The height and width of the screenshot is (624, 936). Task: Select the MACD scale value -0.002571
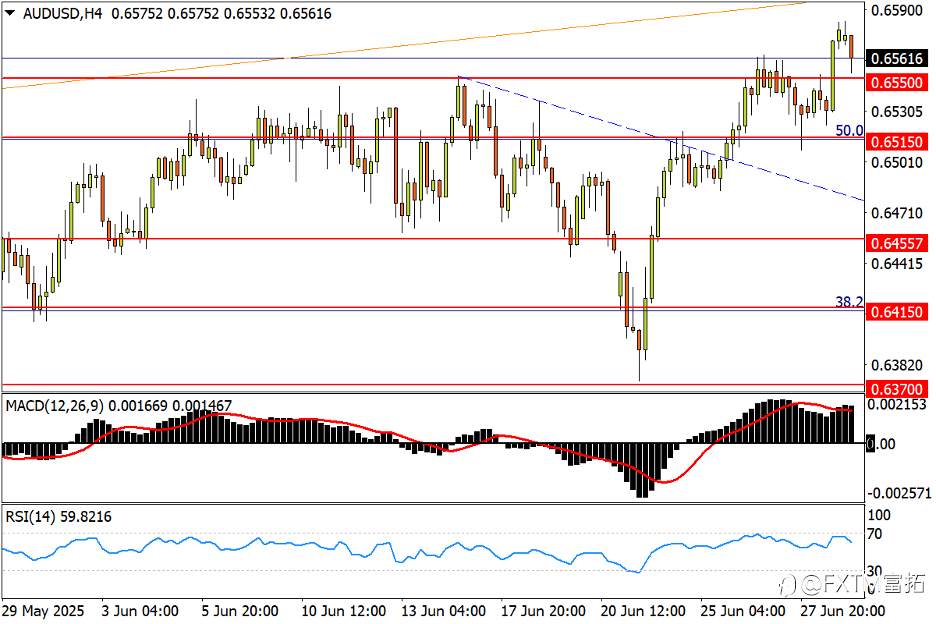pyautogui.click(x=898, y=493)
